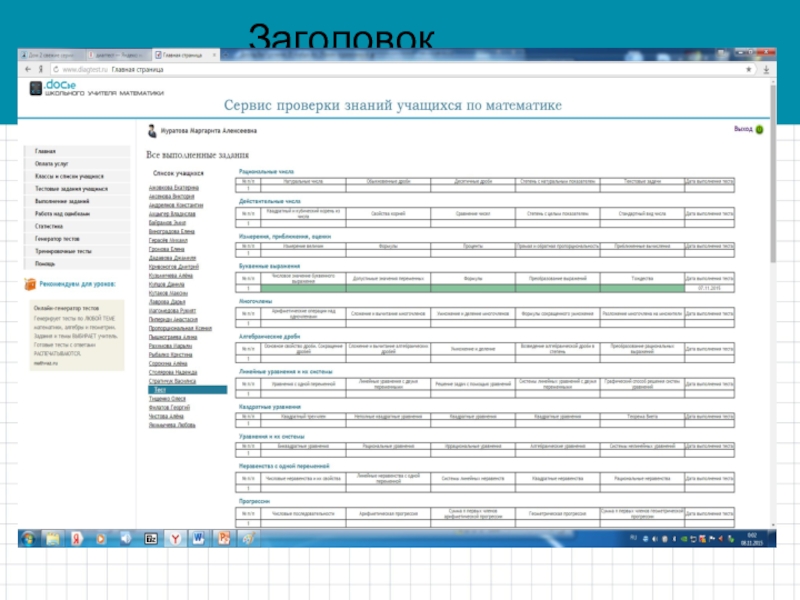Click the Теорема Виета table cell
This screenshot has width=800, height=600.
[x=642, y=417]
